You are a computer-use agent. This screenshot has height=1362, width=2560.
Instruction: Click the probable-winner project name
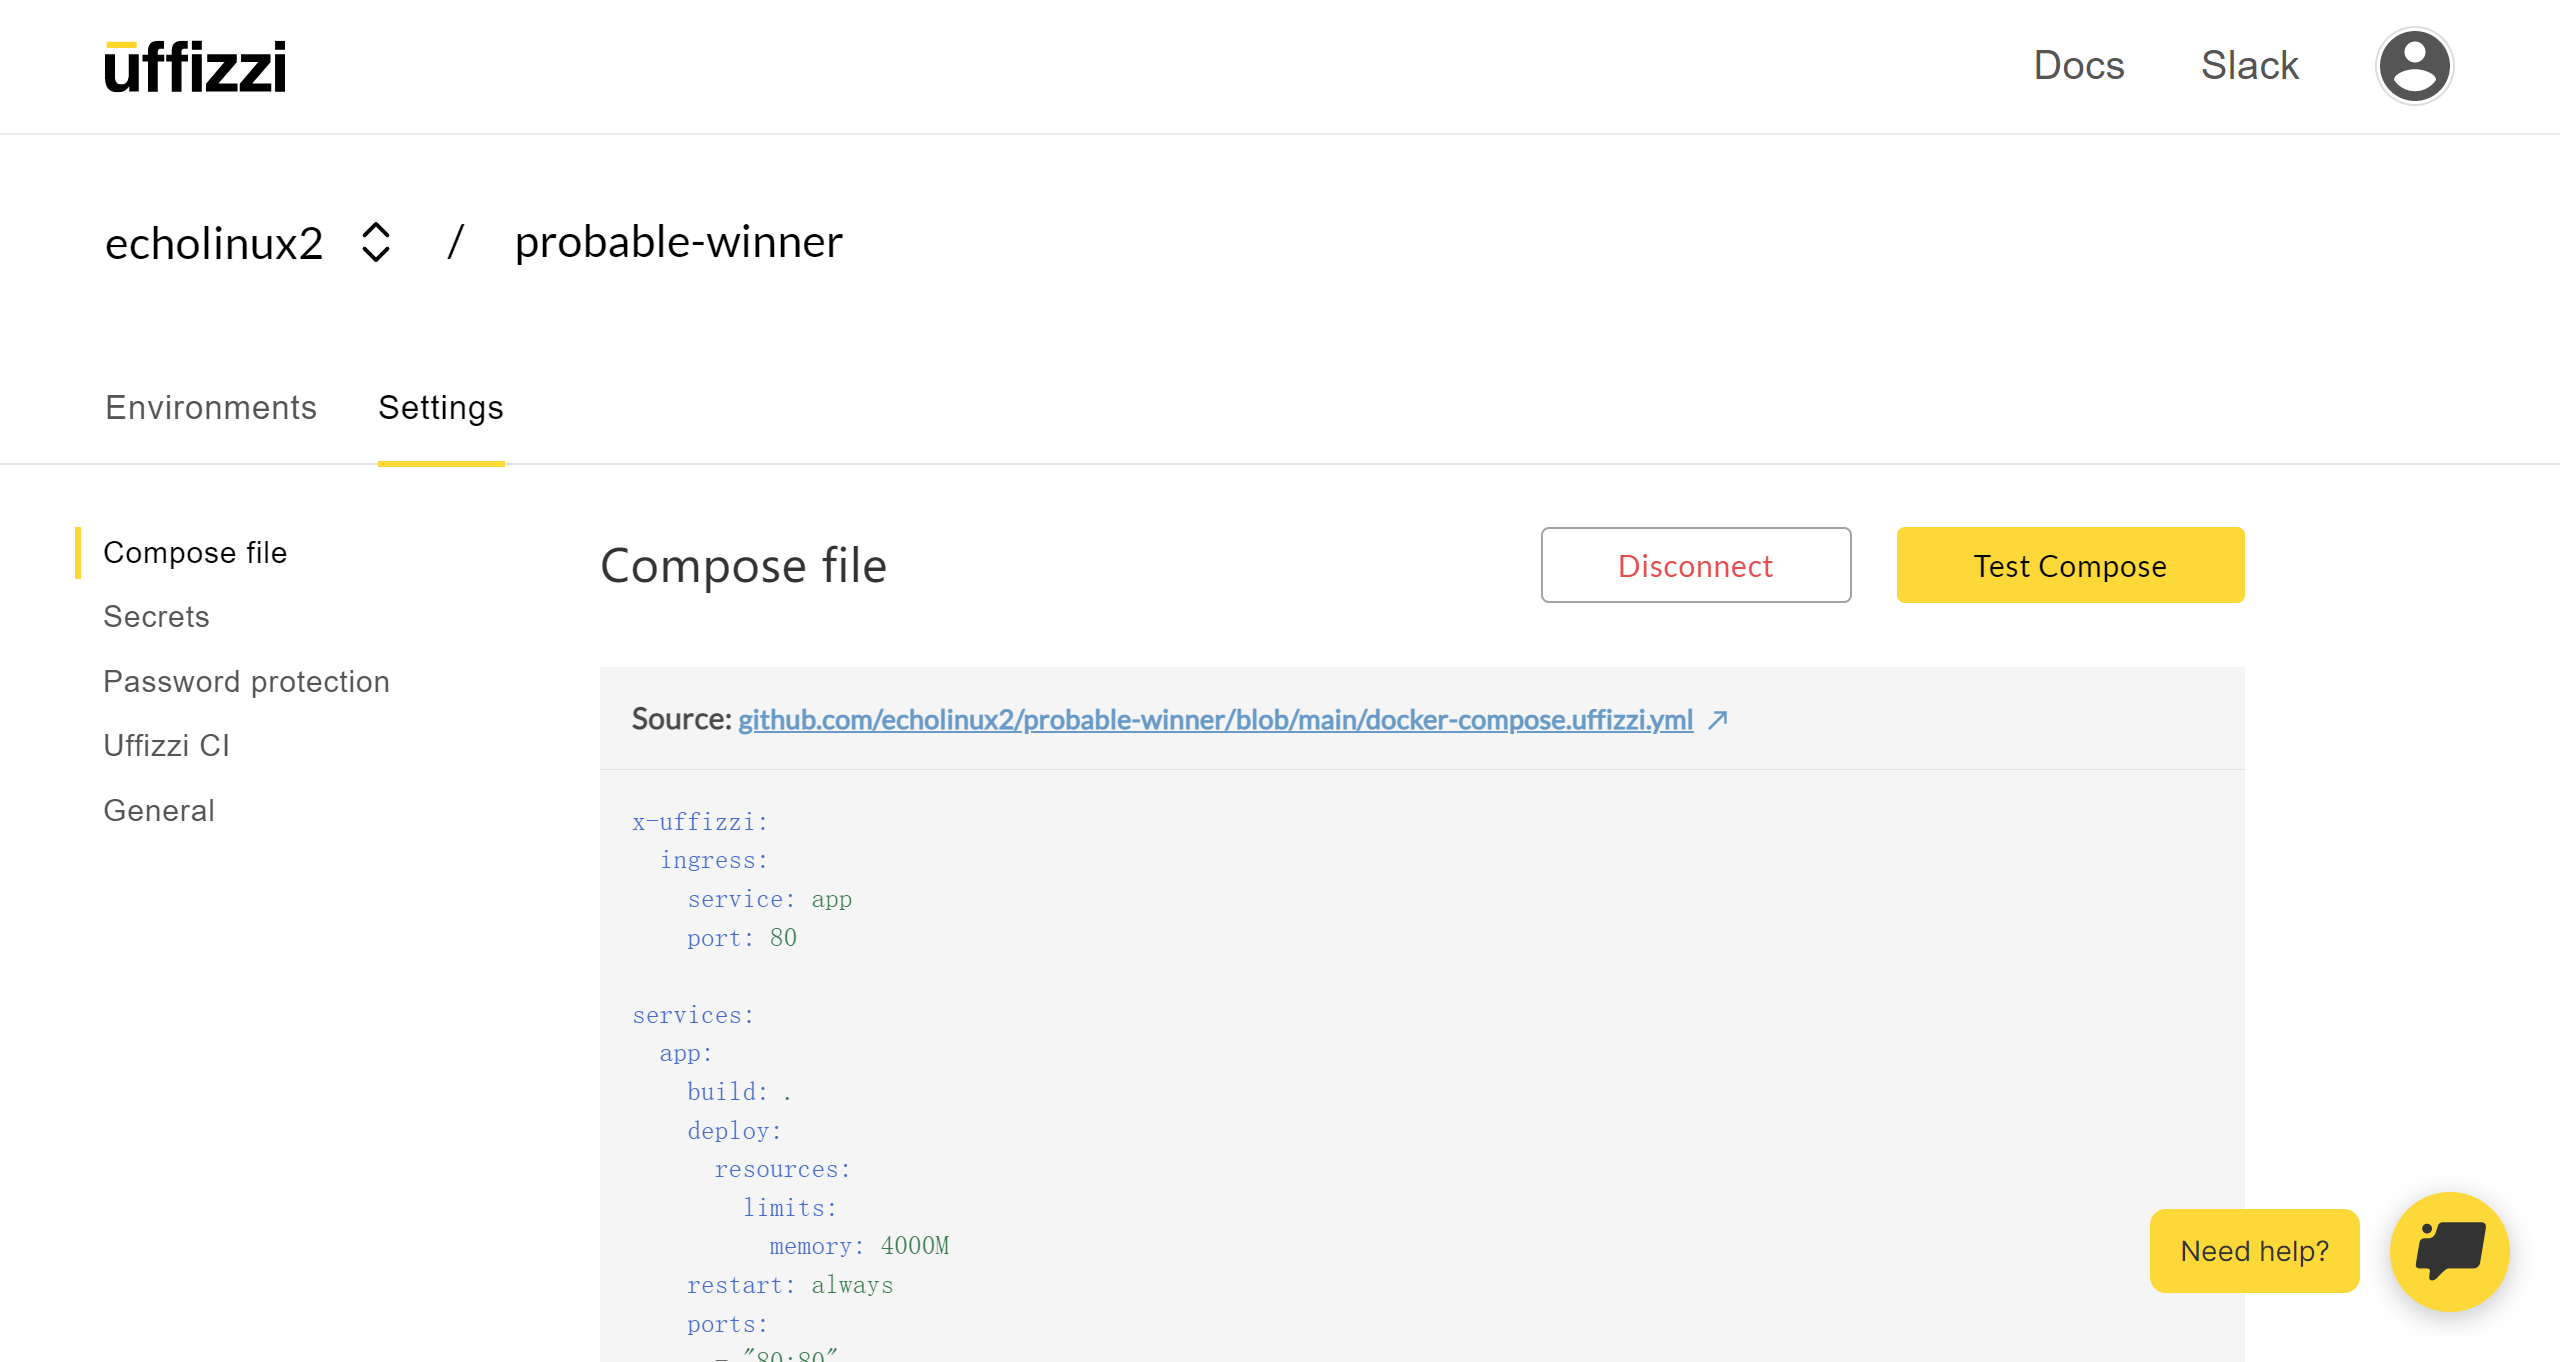(678, 242)
